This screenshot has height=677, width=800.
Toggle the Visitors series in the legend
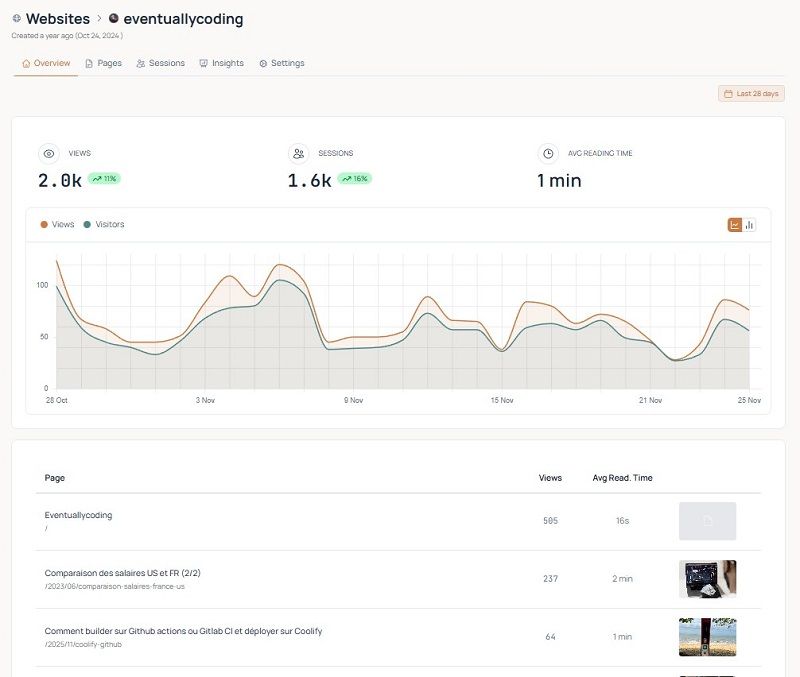pyautogui.click(x=102, y=224)
